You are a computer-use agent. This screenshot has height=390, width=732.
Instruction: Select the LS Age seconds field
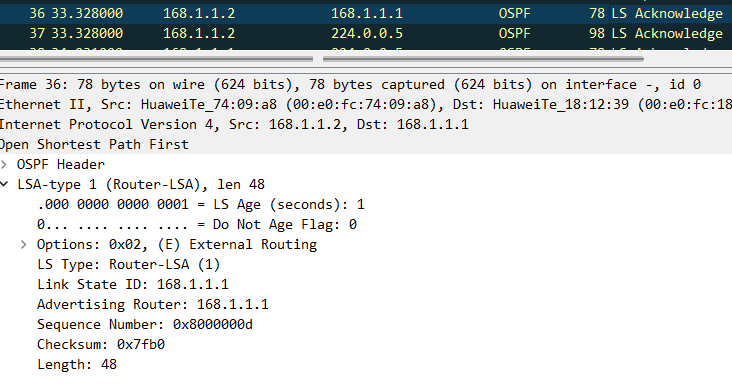[201, 205]
